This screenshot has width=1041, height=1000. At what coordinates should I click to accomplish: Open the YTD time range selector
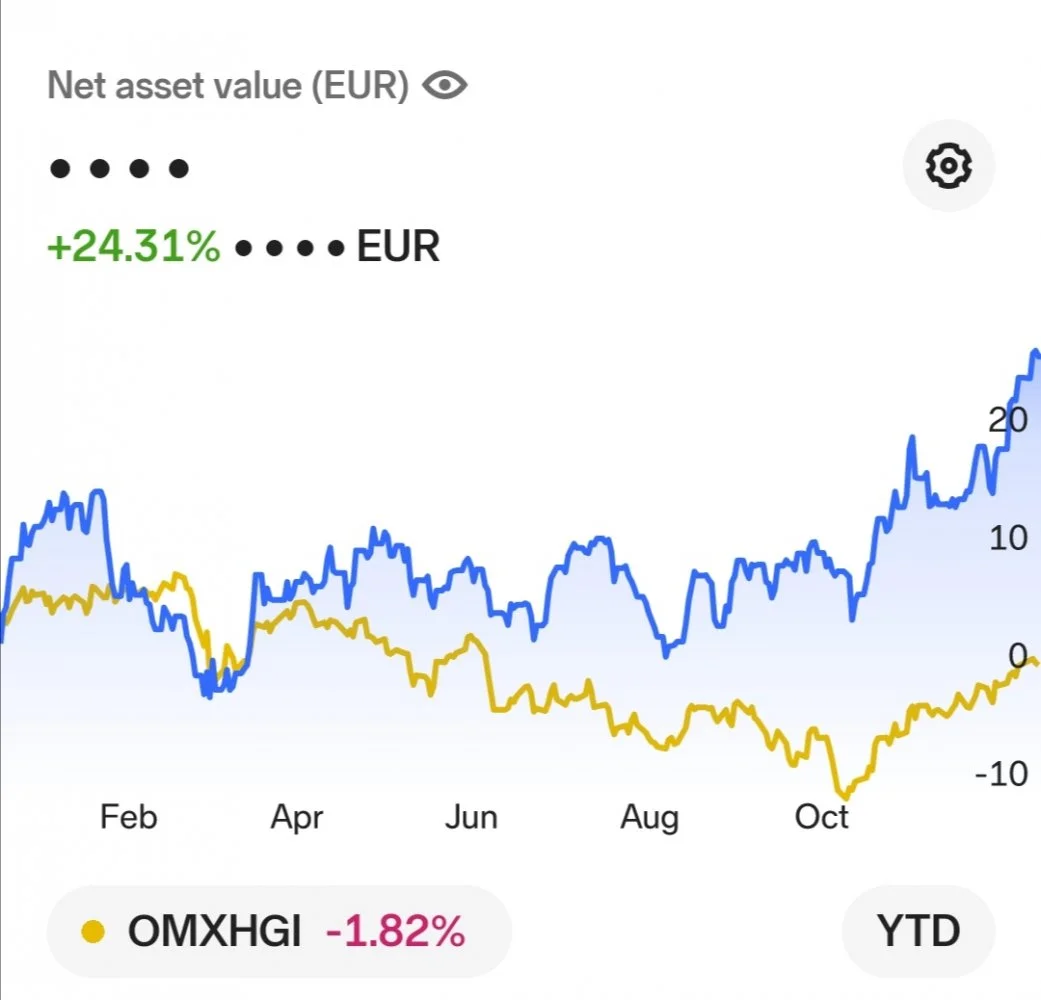[x=918, y=931]
